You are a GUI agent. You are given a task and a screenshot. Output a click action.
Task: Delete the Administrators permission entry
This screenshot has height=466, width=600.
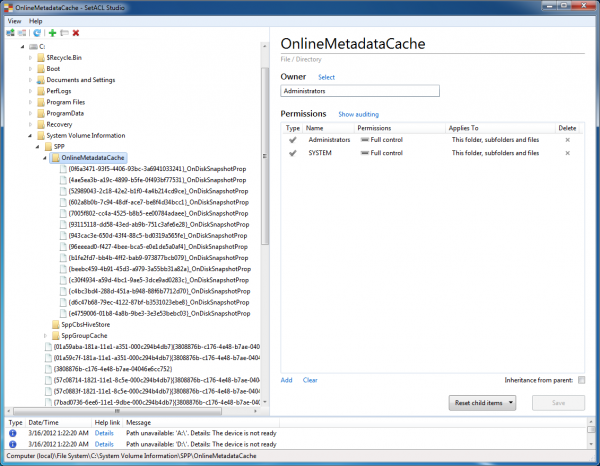click(x=567, y=140)
